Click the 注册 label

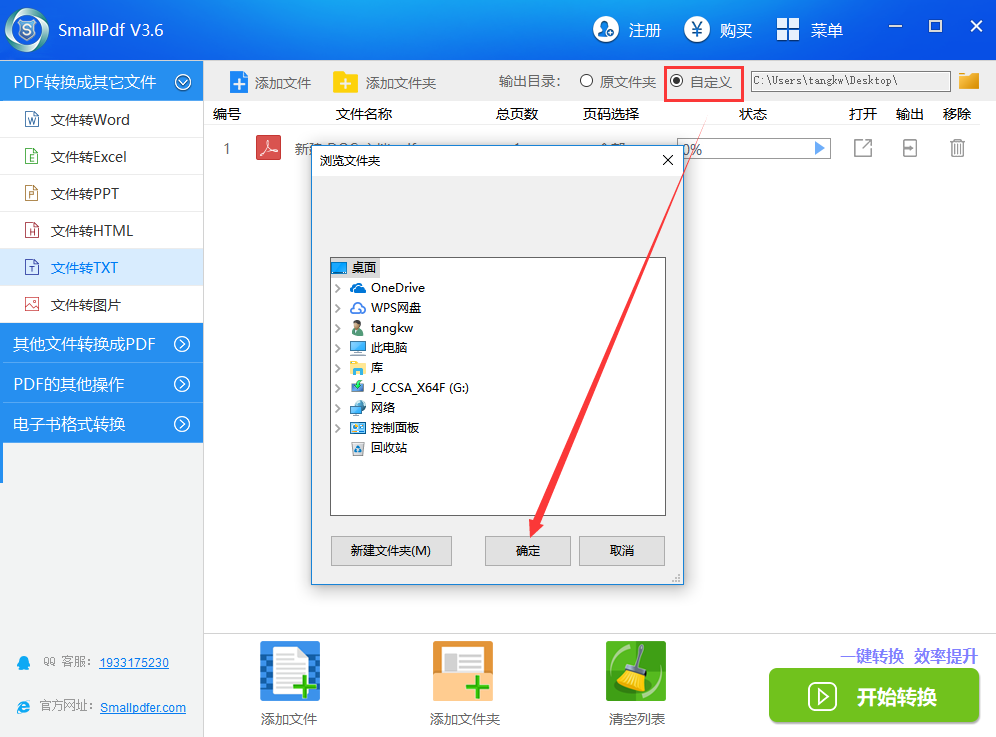pos(645,30)
